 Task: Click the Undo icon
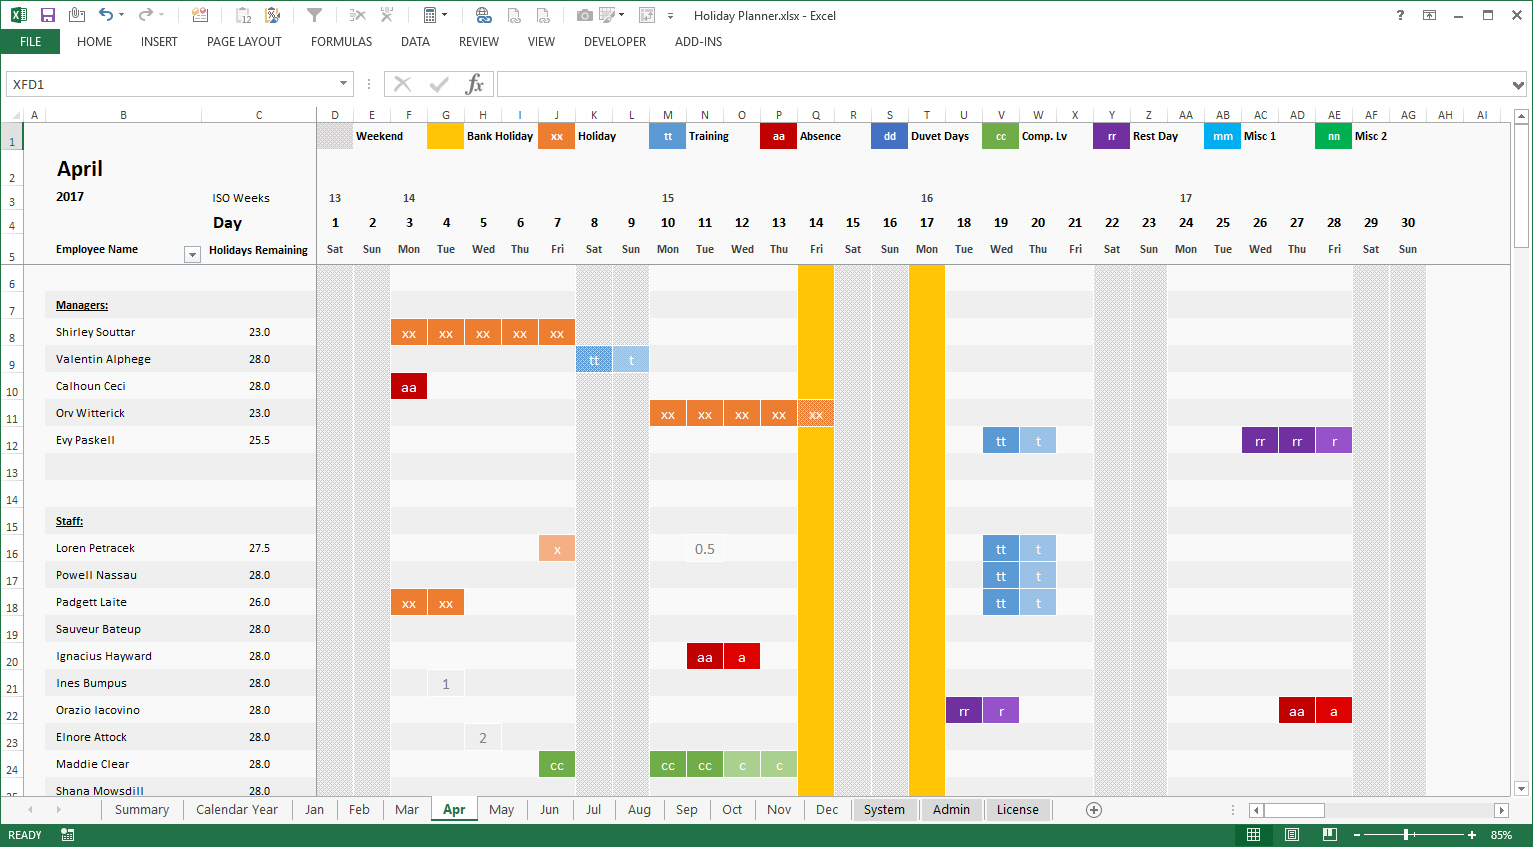tap(106, 14)
